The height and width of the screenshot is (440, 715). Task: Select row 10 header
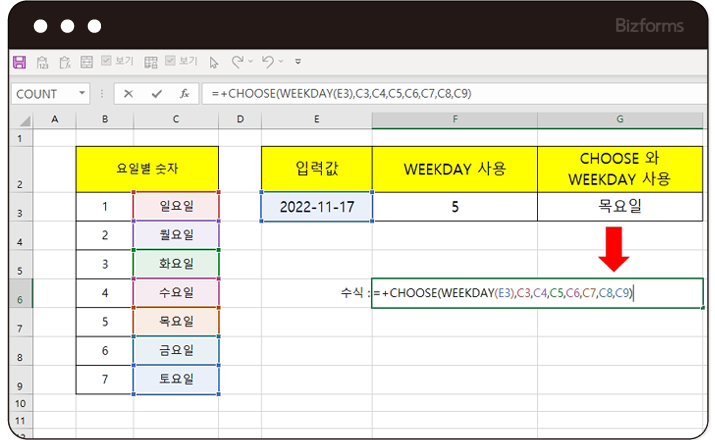[x=21, y=404]
